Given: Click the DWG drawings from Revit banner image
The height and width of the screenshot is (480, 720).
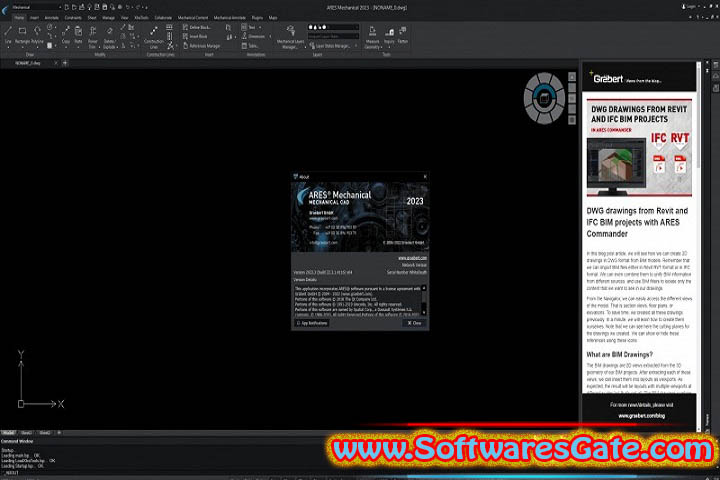Looking at the screenshot, I should pyautogui.click(x=639, y=147).
